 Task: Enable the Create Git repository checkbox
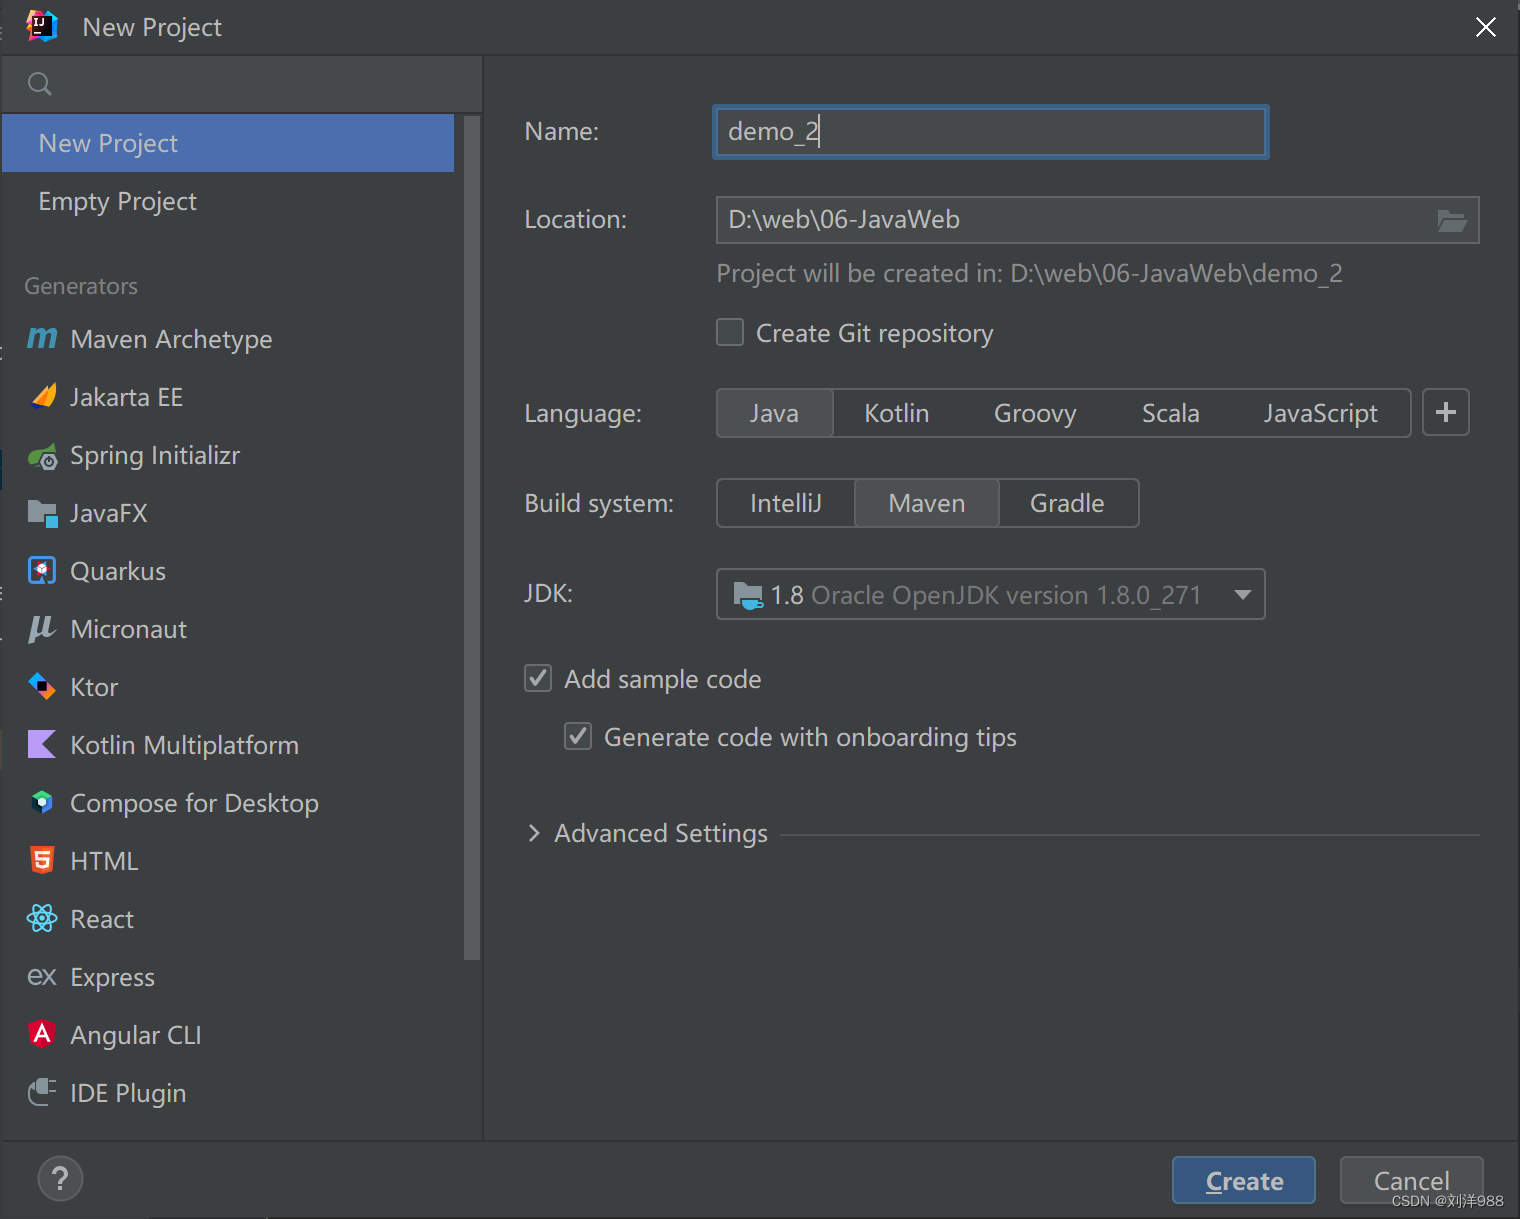click(x=730, y=332)
